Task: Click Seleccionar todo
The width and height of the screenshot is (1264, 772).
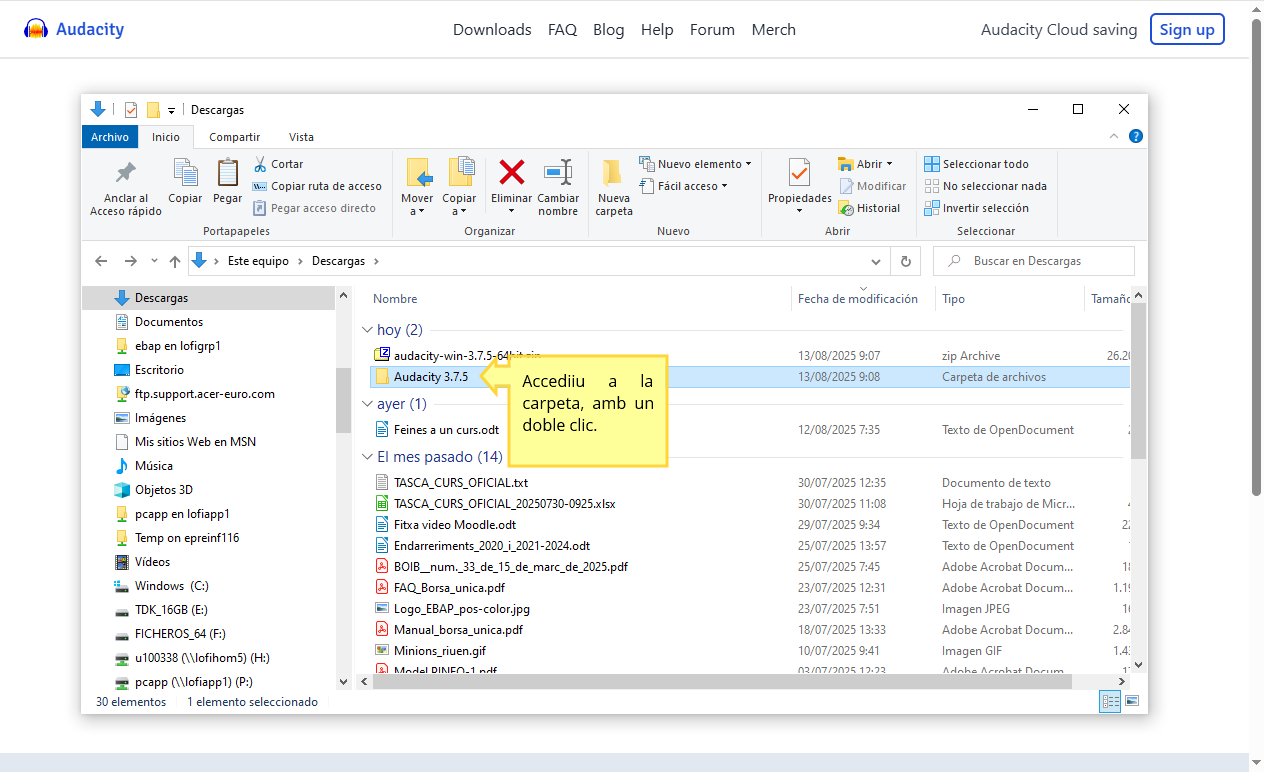Action: point(976,164)
